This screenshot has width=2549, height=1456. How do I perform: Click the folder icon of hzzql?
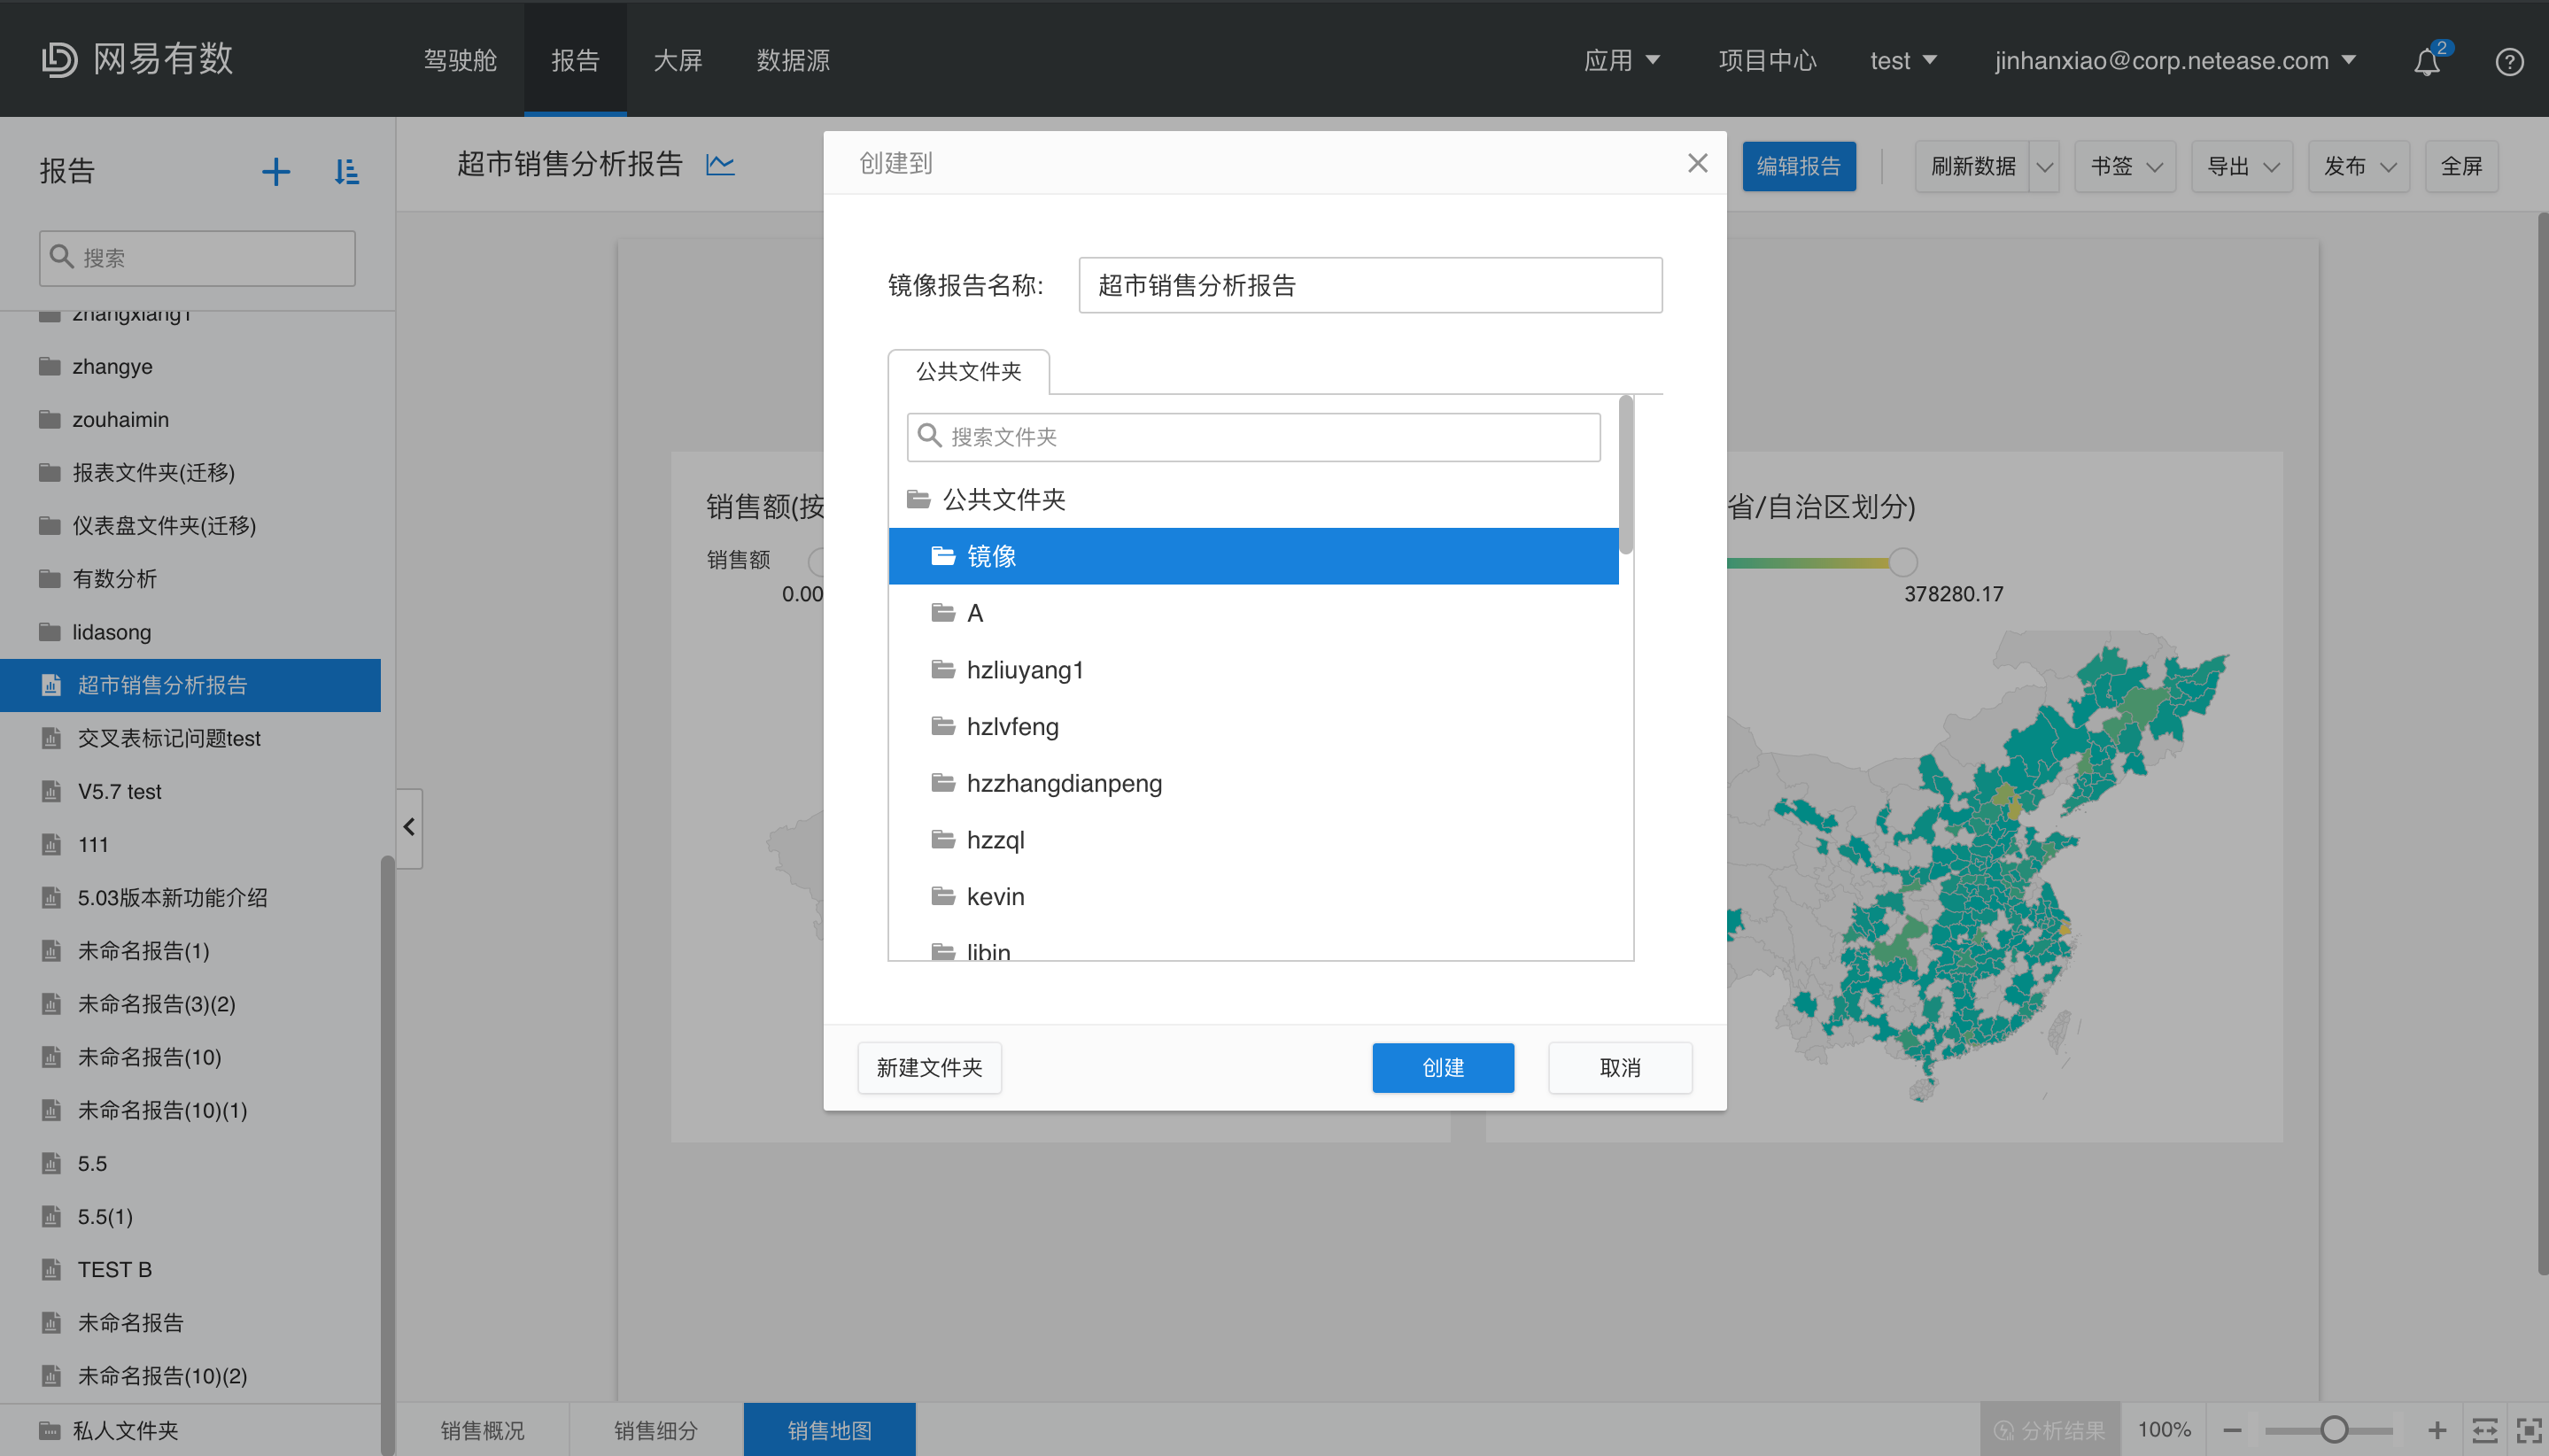pyautogui.click(x=943, y=839)
